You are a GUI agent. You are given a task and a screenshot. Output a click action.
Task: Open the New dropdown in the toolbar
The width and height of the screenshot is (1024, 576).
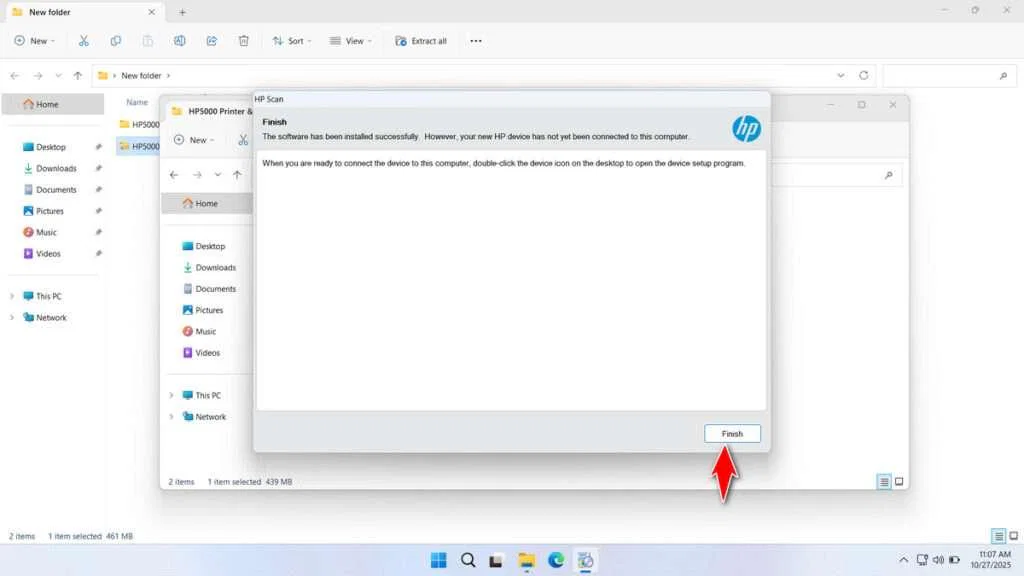pos(35,41)
